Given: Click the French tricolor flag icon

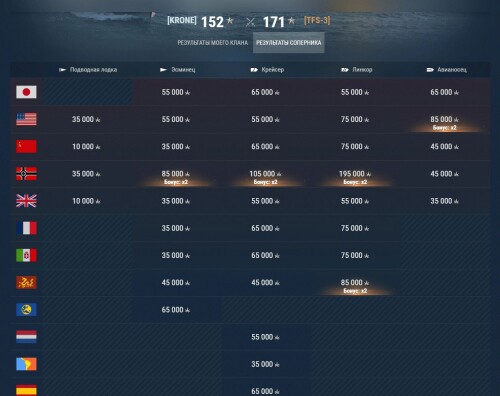Looking at the screenshot, I should 26,228.
